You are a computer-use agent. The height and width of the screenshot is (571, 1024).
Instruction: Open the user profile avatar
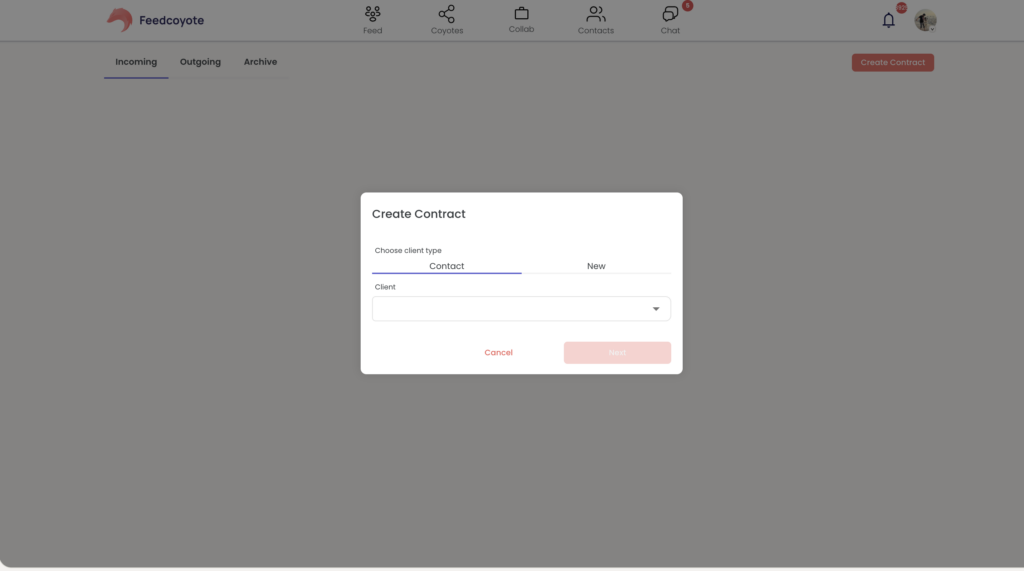coord(925,20)
